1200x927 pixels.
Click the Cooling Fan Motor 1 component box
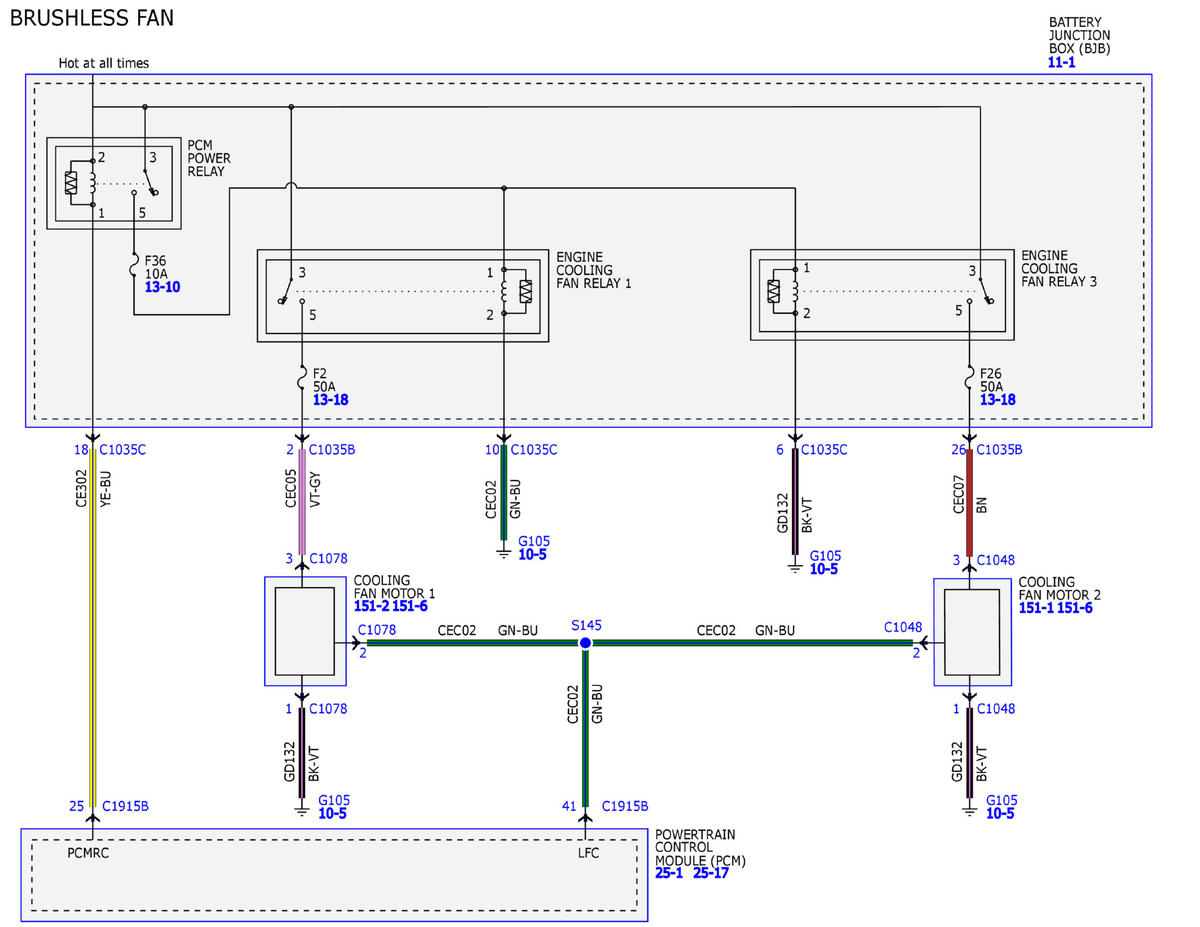point(305,631)
